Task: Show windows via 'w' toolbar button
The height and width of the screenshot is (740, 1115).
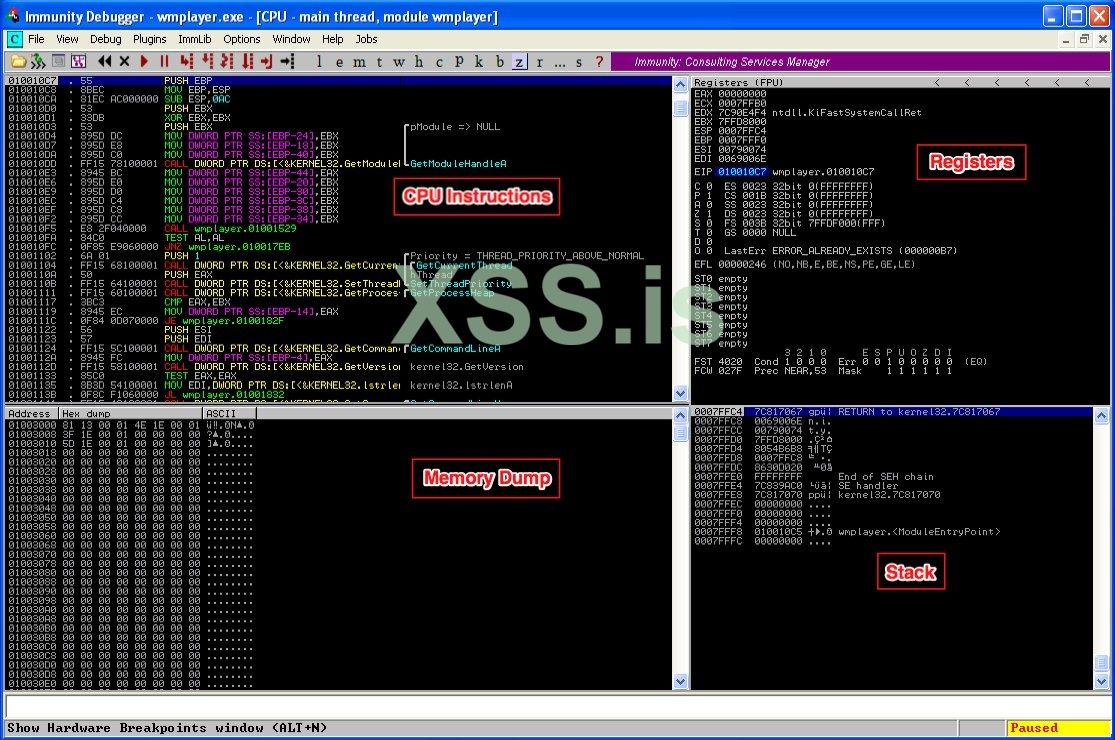Action: 399,62
